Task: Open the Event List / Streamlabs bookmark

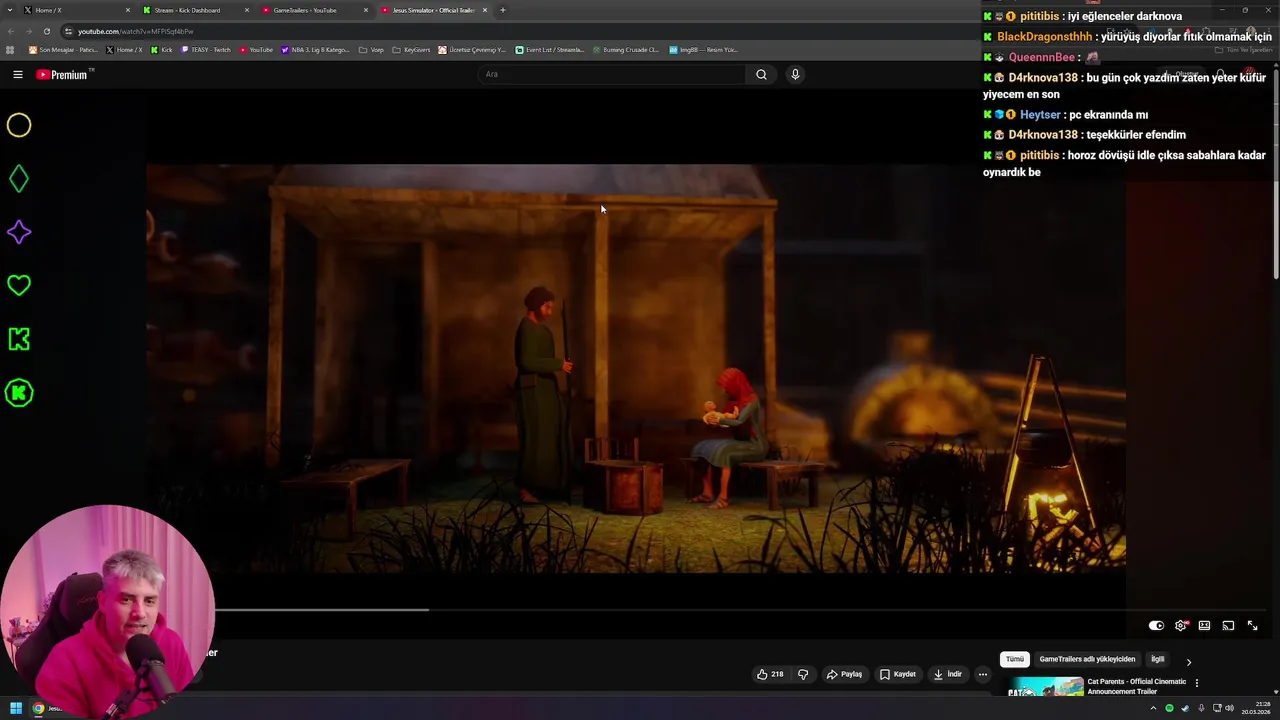Action: pos(549,49)
